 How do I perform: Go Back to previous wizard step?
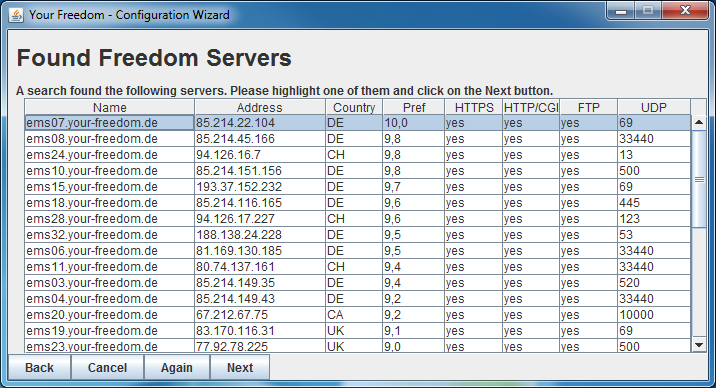tap(39, 367)
